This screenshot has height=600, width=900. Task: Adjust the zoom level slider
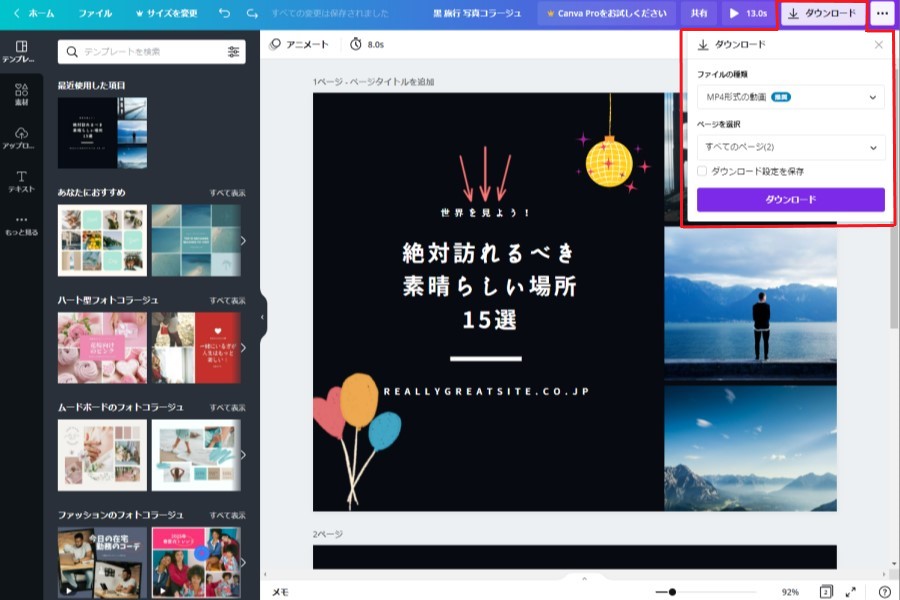click(672, 592)
